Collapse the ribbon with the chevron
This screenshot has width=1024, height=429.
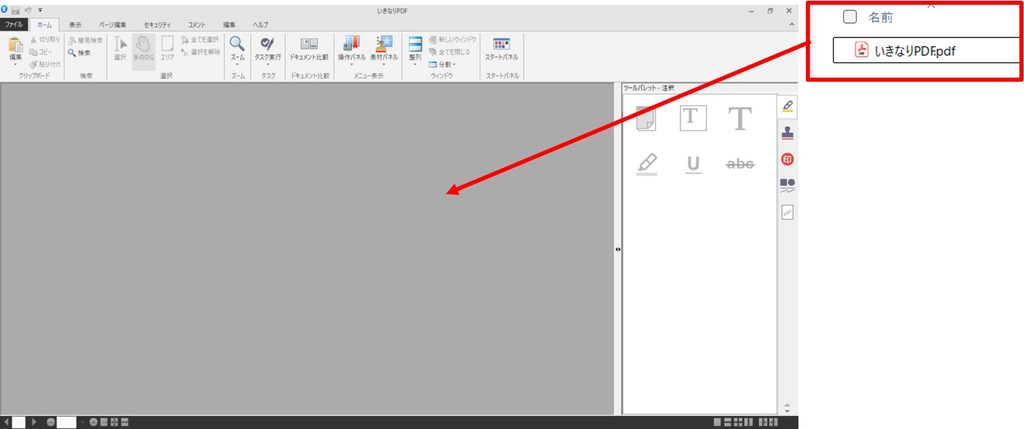click(x=792, y=24)
